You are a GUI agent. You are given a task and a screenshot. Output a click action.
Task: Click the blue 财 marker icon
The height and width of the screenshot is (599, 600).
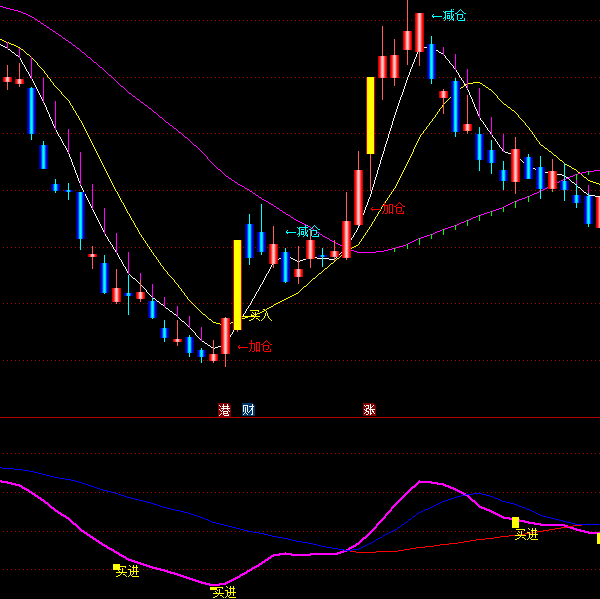coord(248,409)
